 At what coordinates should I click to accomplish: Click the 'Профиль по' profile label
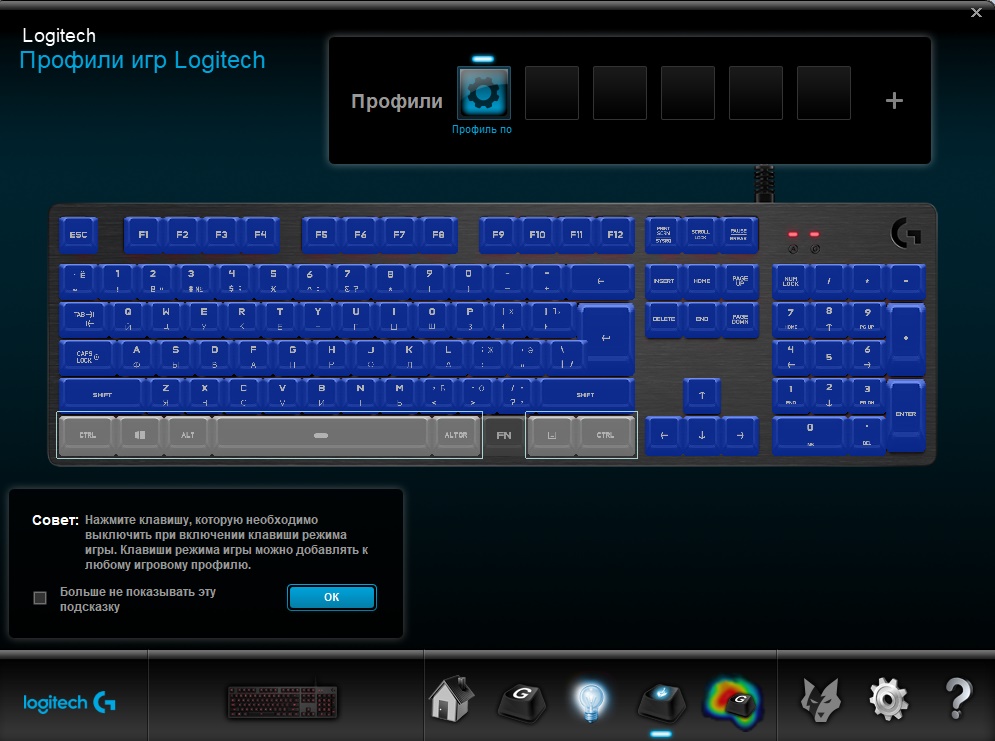(482, 129)
